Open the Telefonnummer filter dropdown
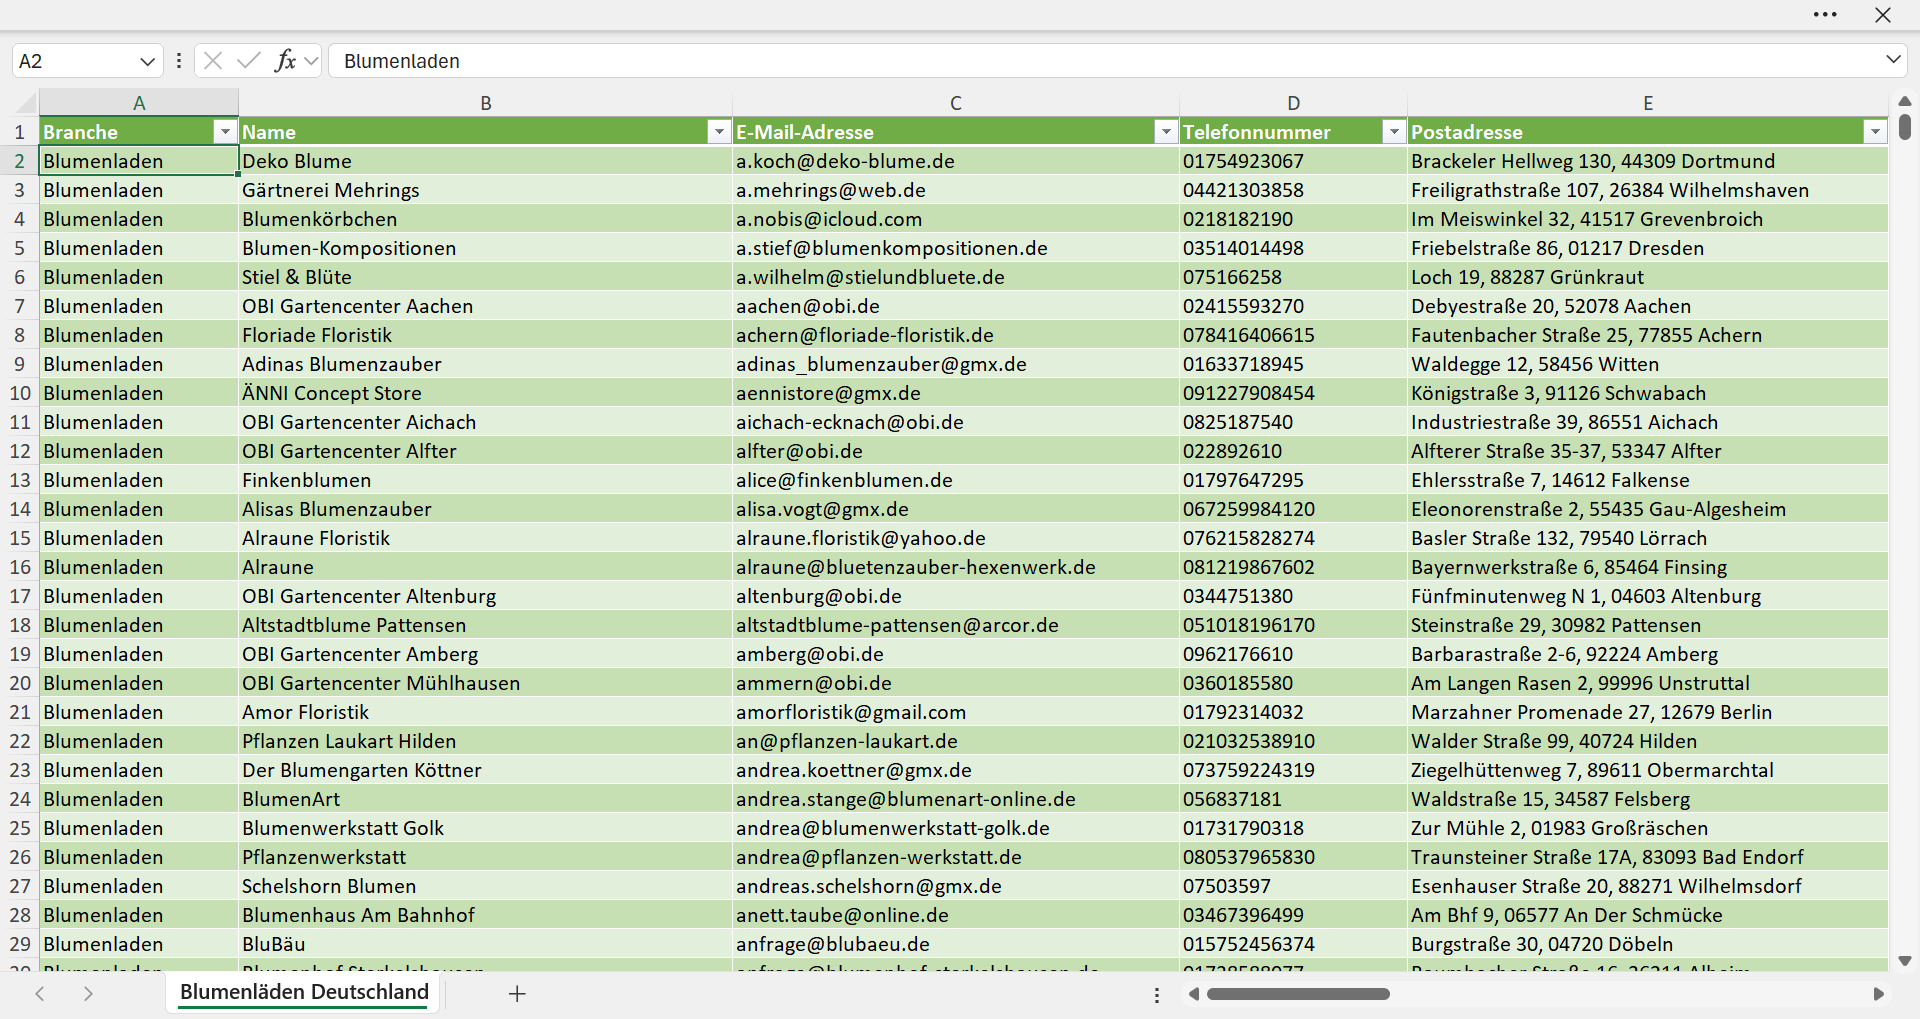Viewport: 1920px width, 1019px height. [1394, 132]
